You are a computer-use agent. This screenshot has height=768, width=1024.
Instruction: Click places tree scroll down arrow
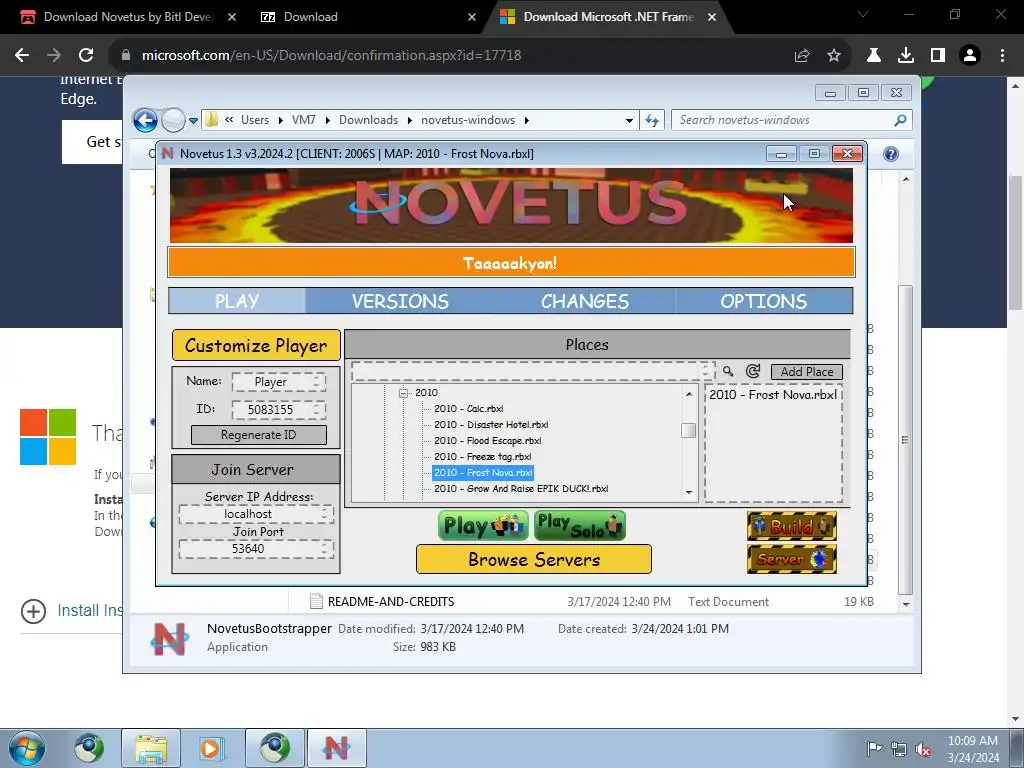(689, 493)
